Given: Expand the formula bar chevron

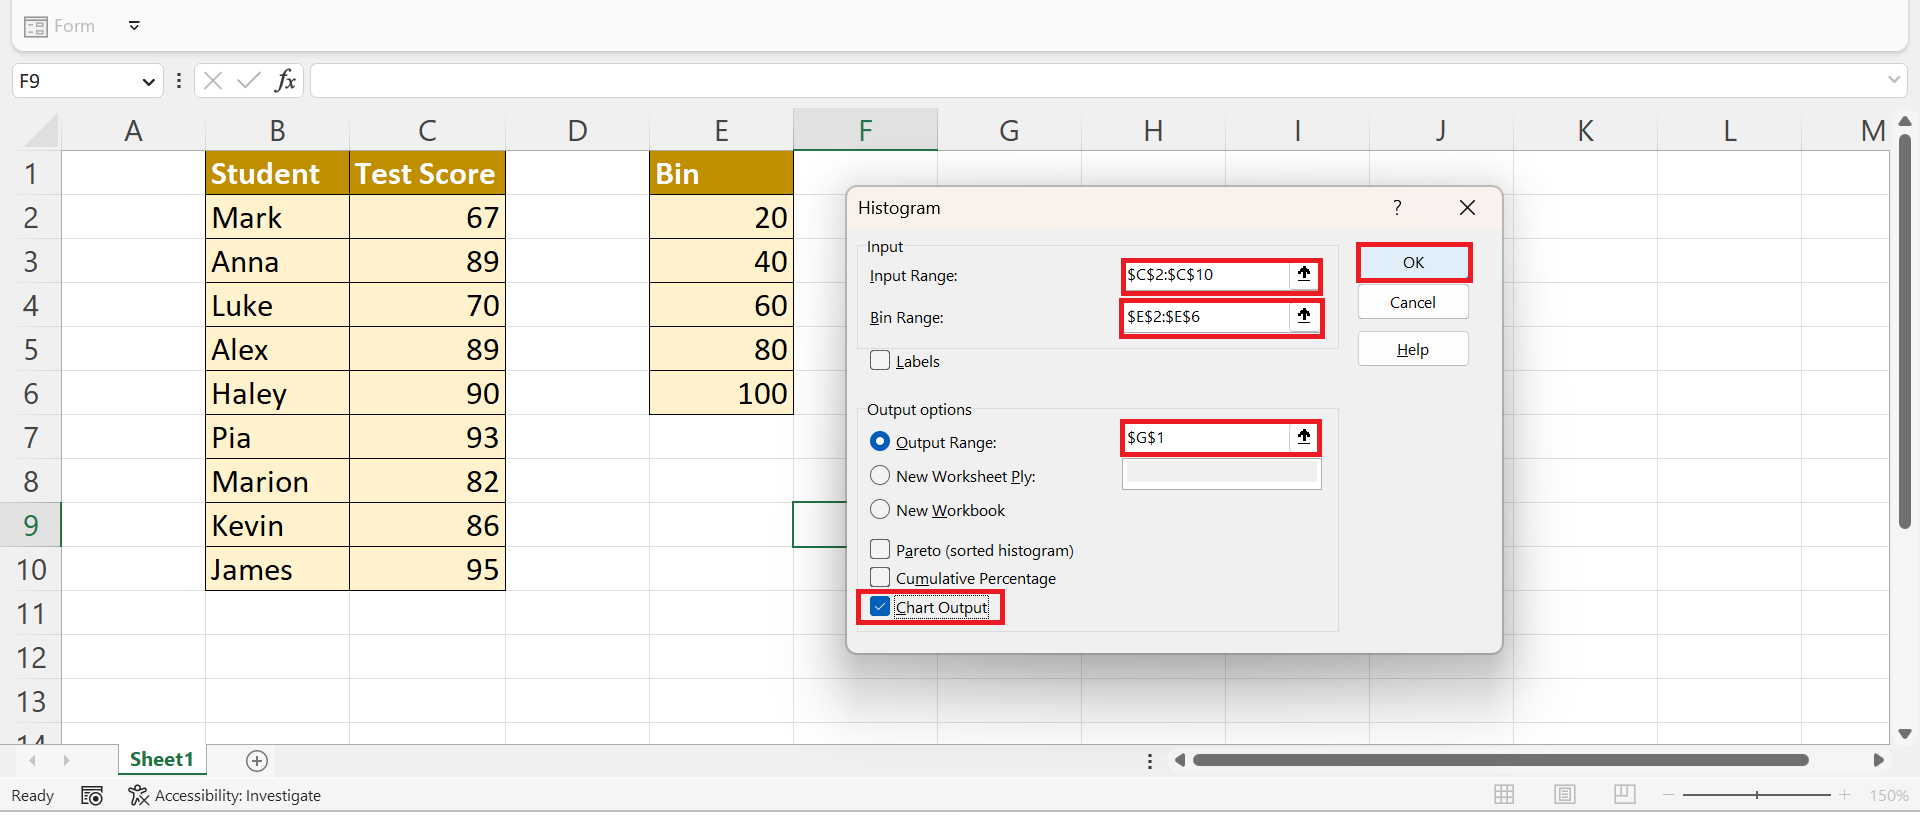Looking at the screenshot, I should pyautogui.click(x=1893, y=80).
